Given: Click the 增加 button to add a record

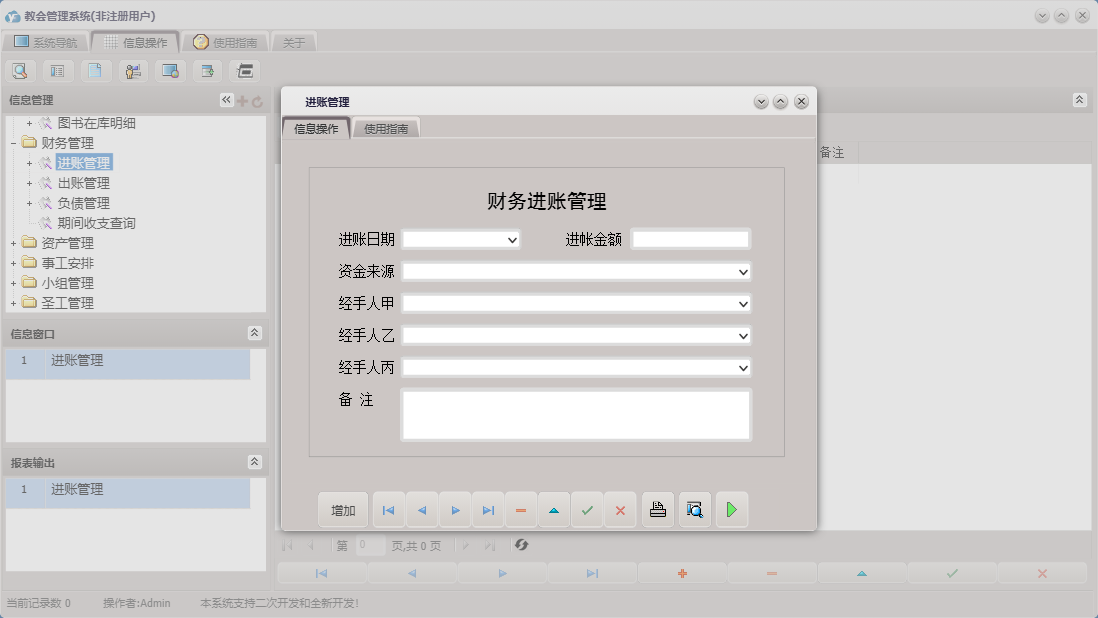Looking at the screenshot, I should click(x=343, y=509).
